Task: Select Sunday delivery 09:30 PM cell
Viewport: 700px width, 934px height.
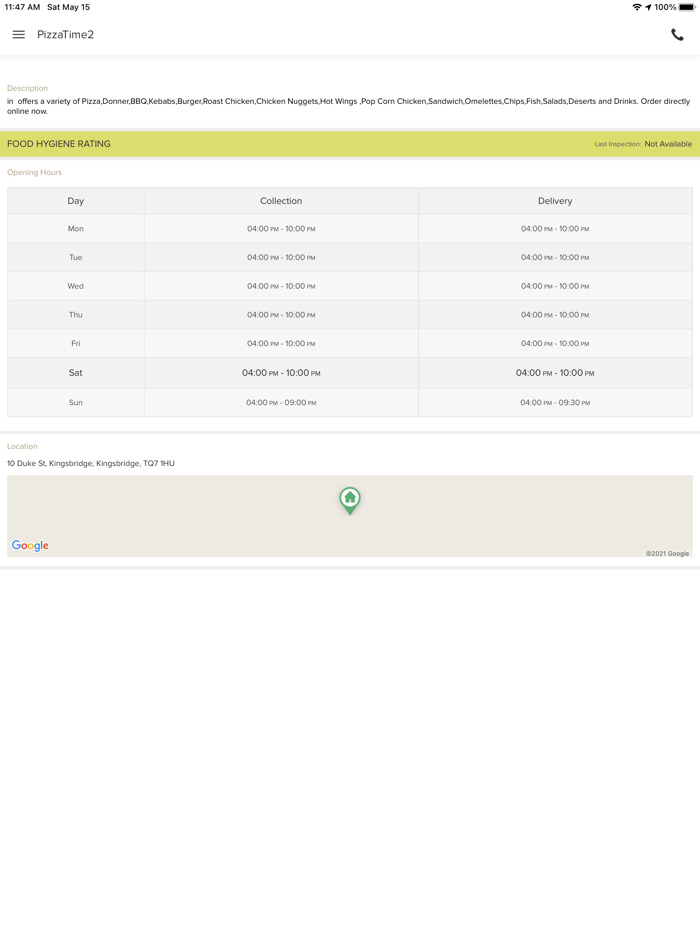Action: click(555, 403)
